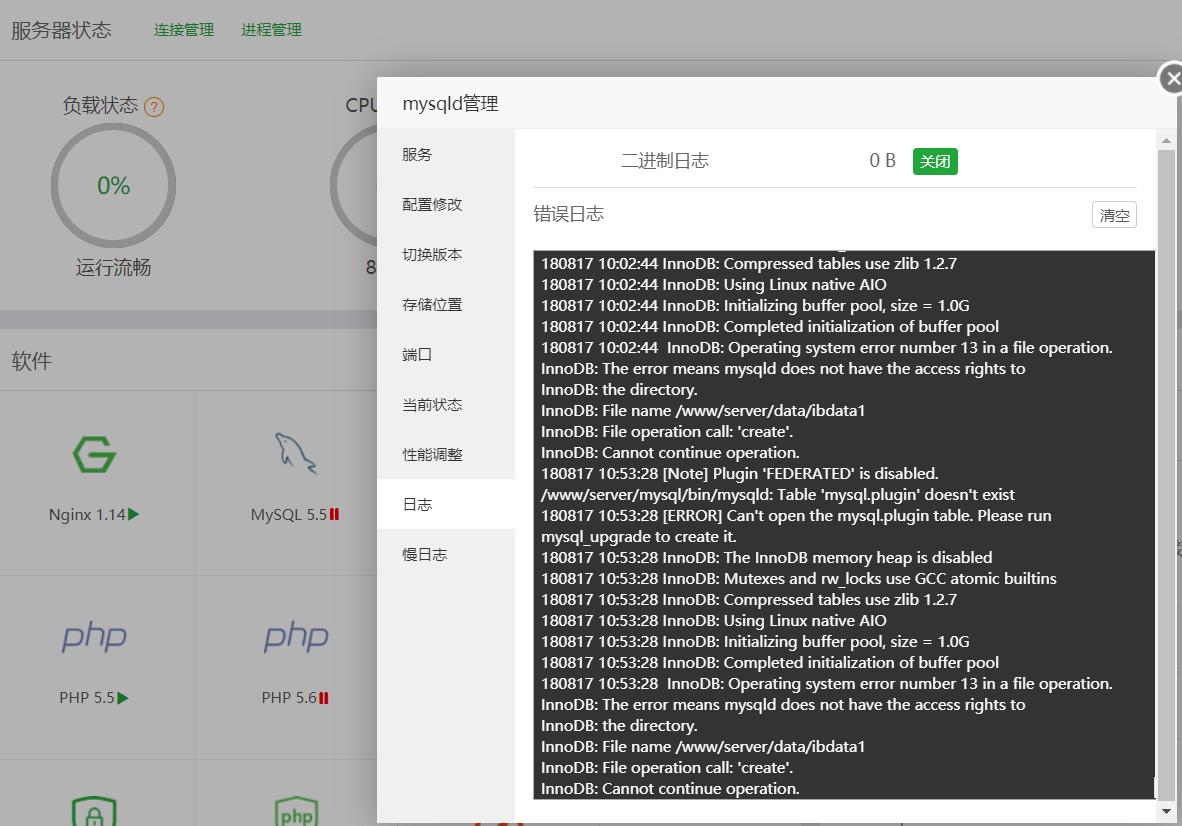The image size is (1182, 826).
Task: Click the PHP 5.5 software icon
Action: (x=95, y=637)
